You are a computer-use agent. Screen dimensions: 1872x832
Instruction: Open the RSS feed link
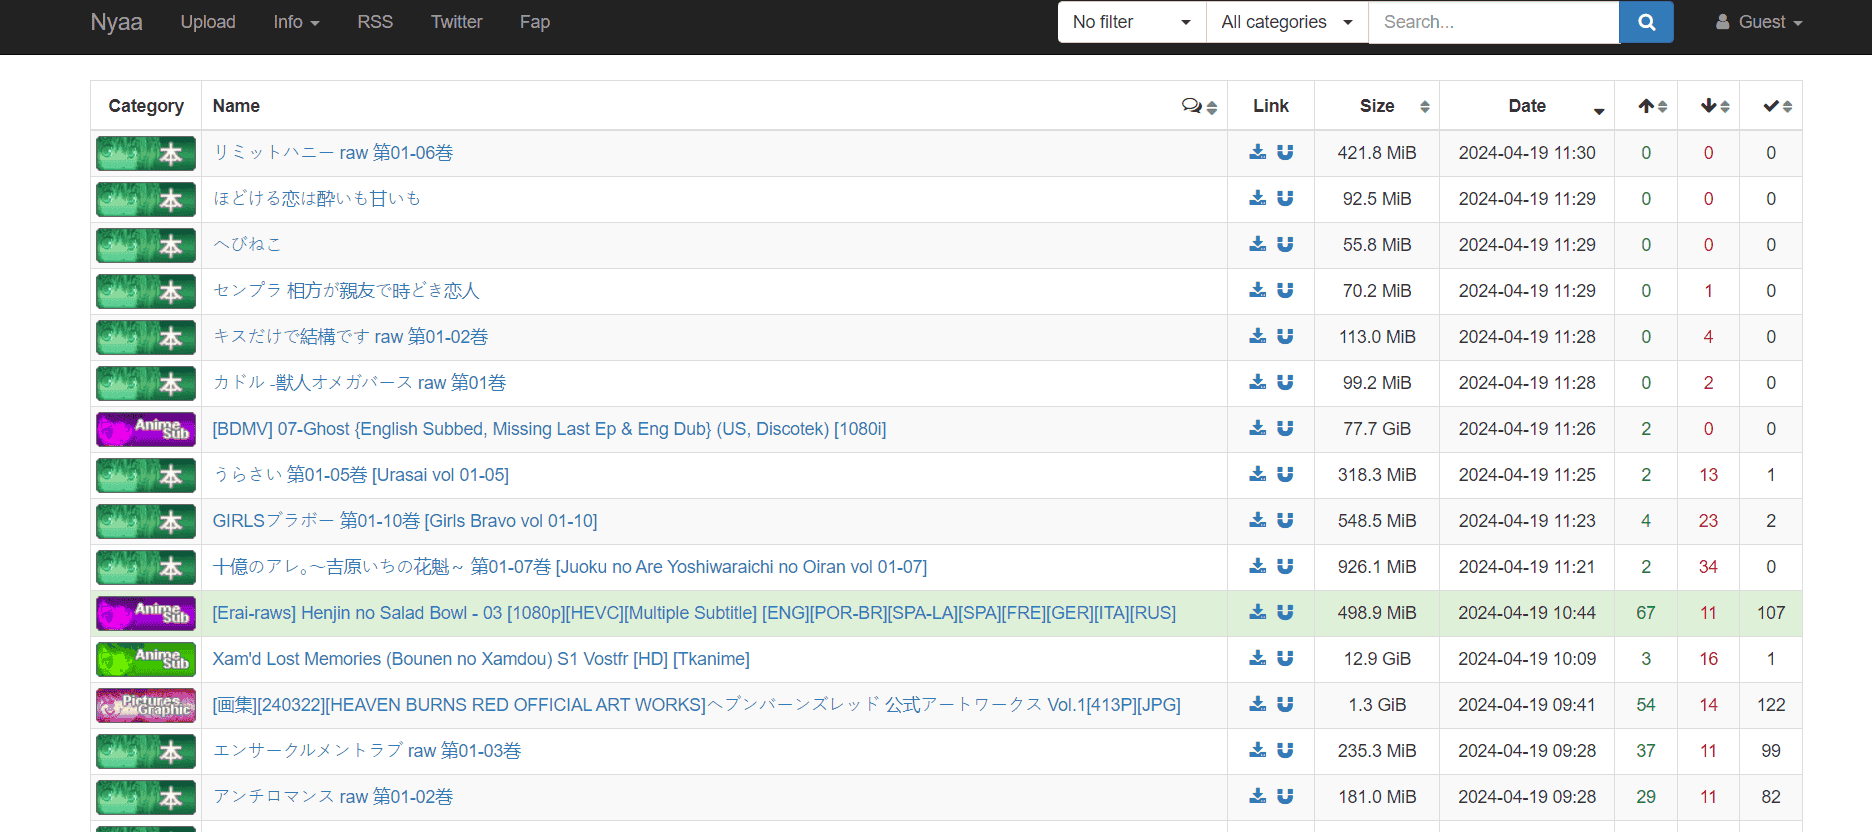tap(375, 22)
